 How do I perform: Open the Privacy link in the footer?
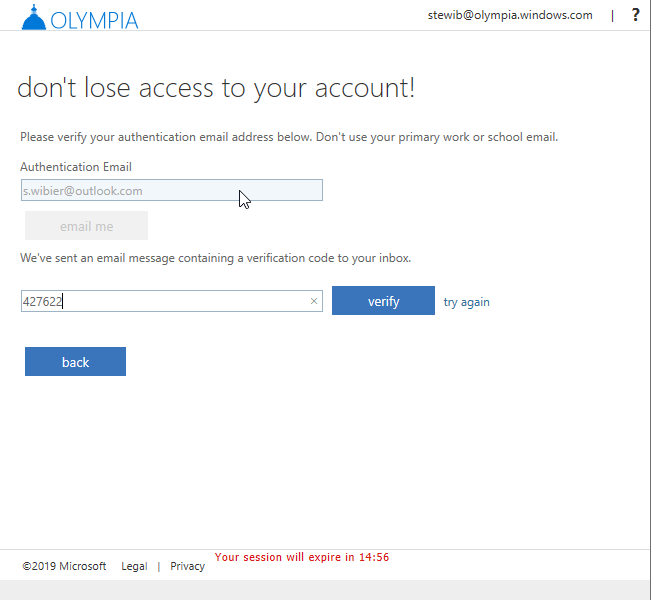187,566
